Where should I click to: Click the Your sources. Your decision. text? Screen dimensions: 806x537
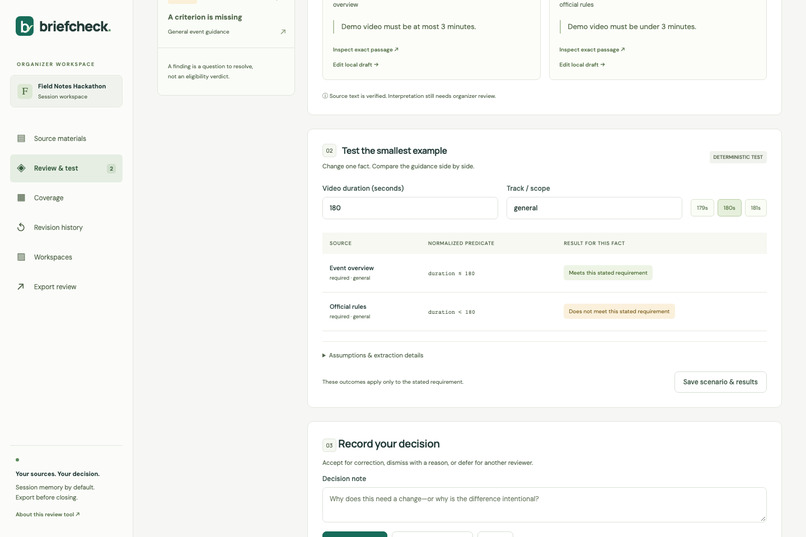58,474
